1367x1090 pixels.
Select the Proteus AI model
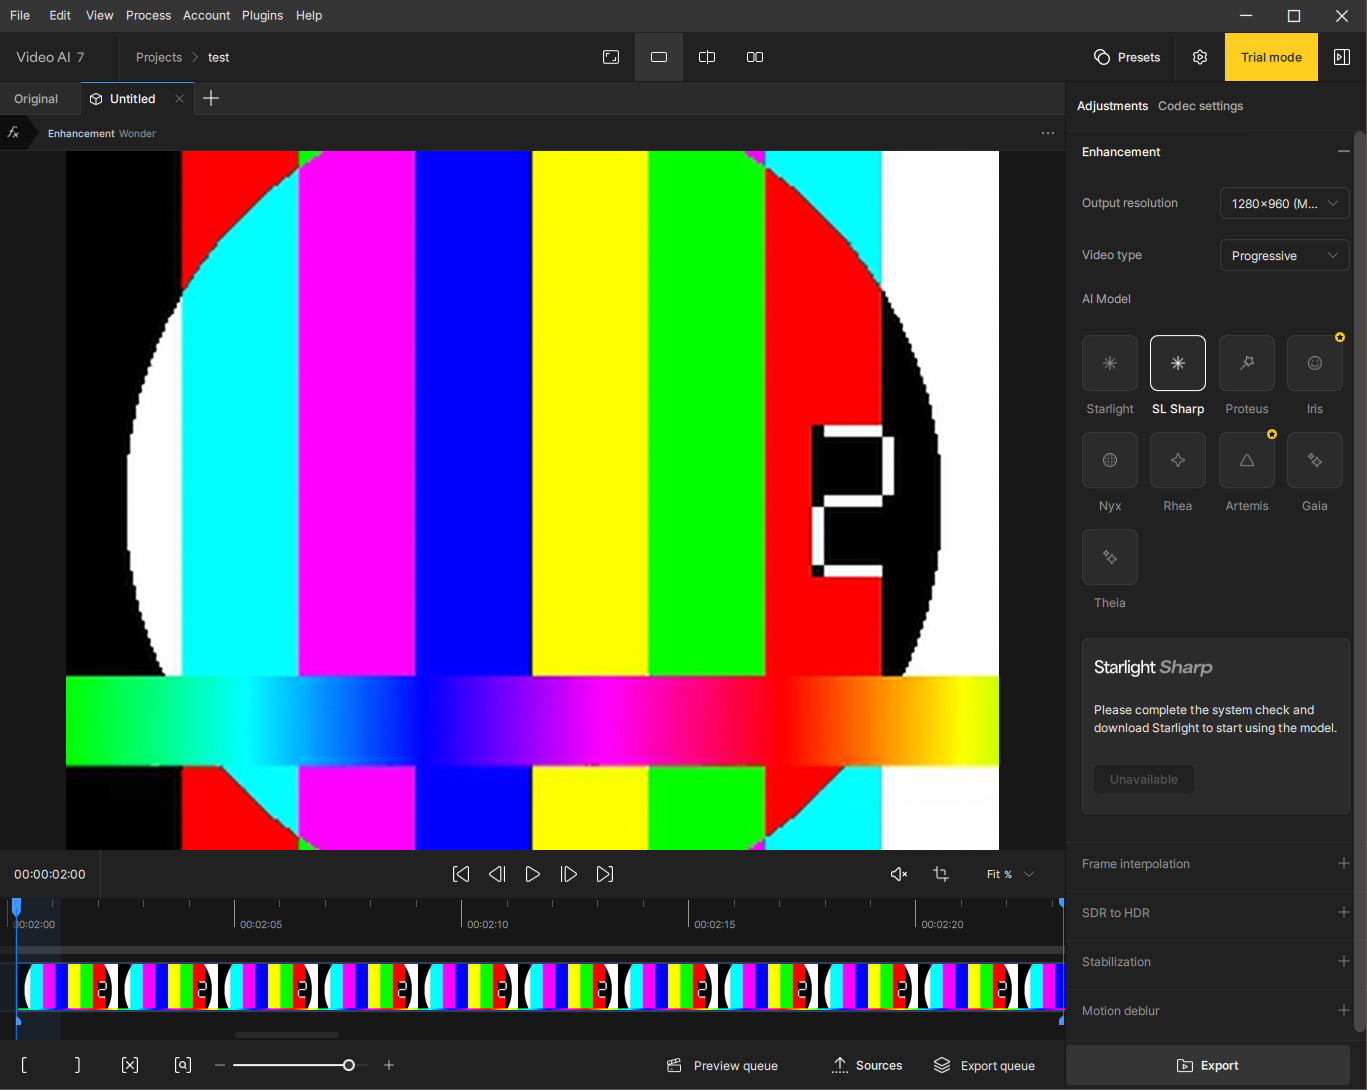point(1246,363)
